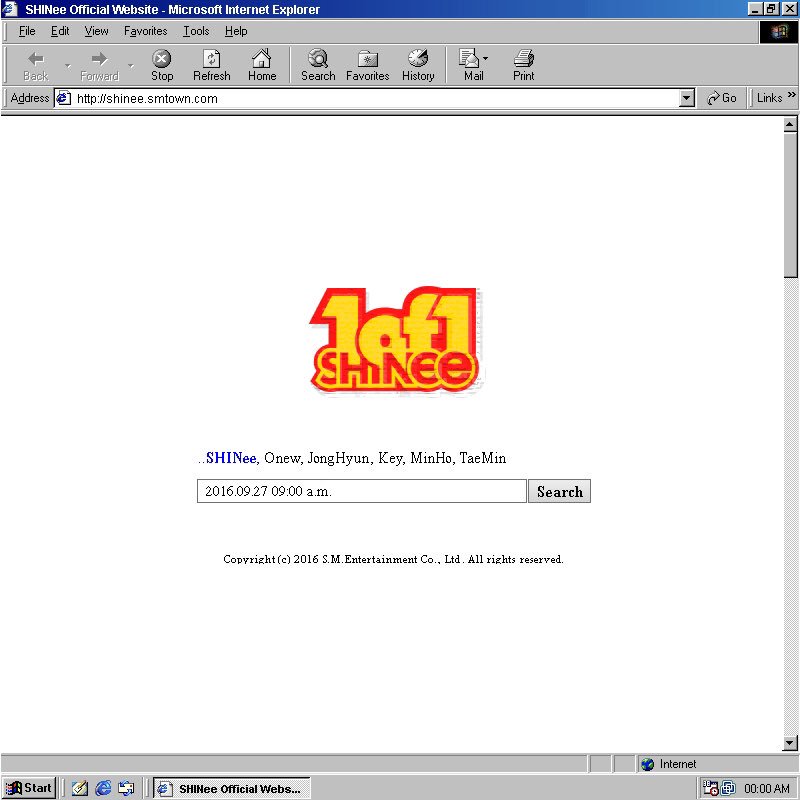Image resolution: width=800 pixels, height=800 pixels.
Task: Click the date search input field
Action: 362,491
